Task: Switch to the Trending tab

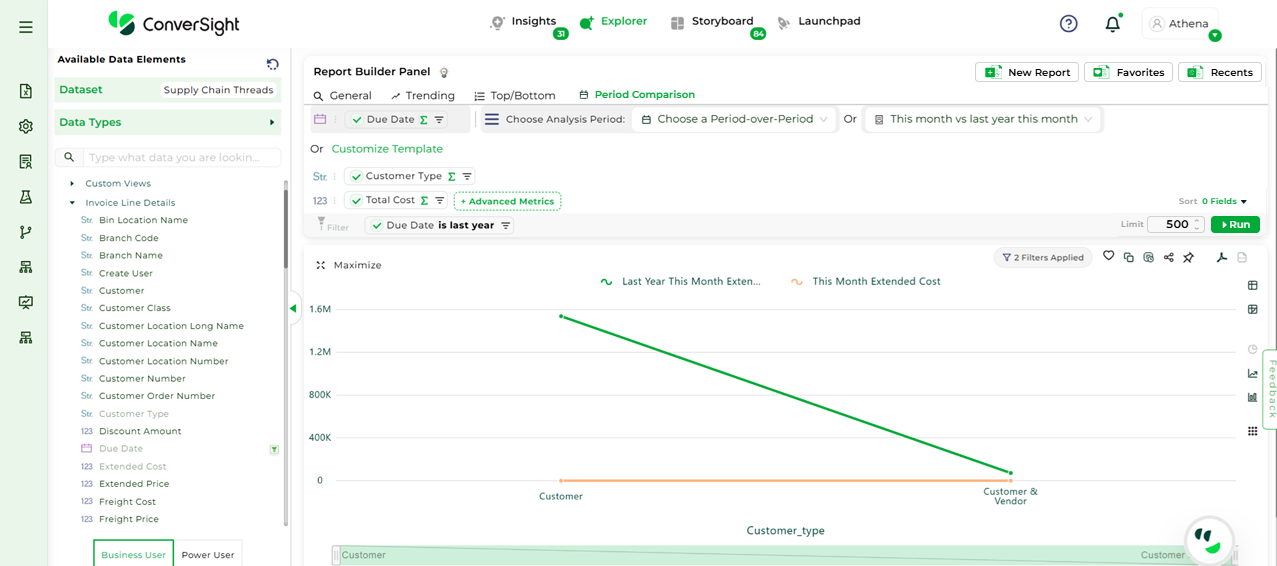Action: pos(422,96)
